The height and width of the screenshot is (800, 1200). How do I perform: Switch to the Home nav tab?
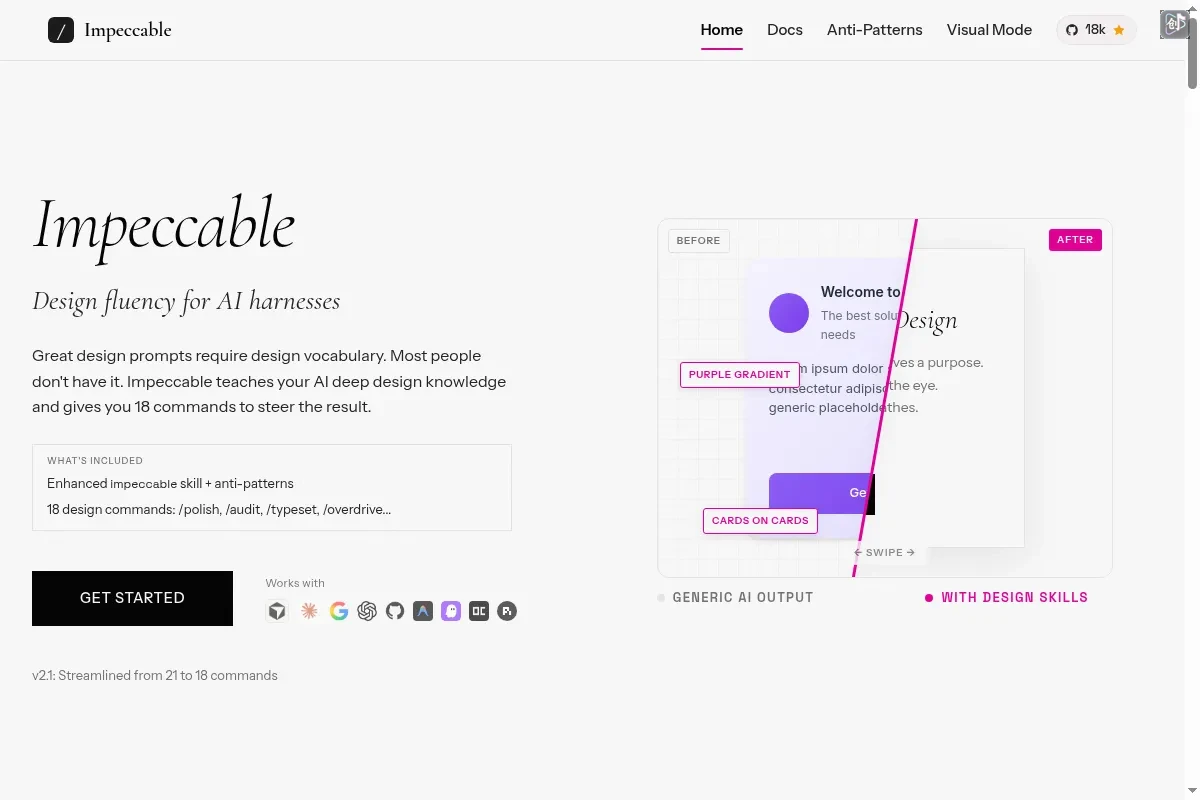[x=721, y=30]
